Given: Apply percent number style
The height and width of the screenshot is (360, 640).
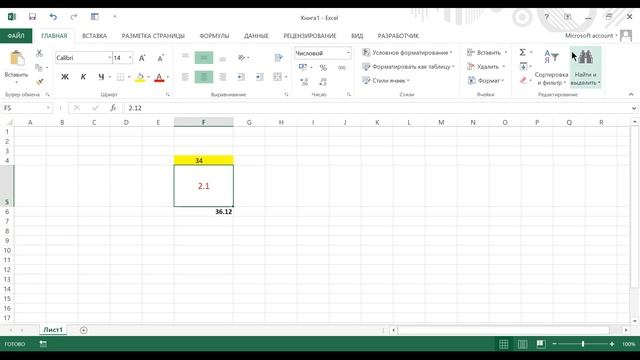Looking at the screenshot, I should (323, 67).
